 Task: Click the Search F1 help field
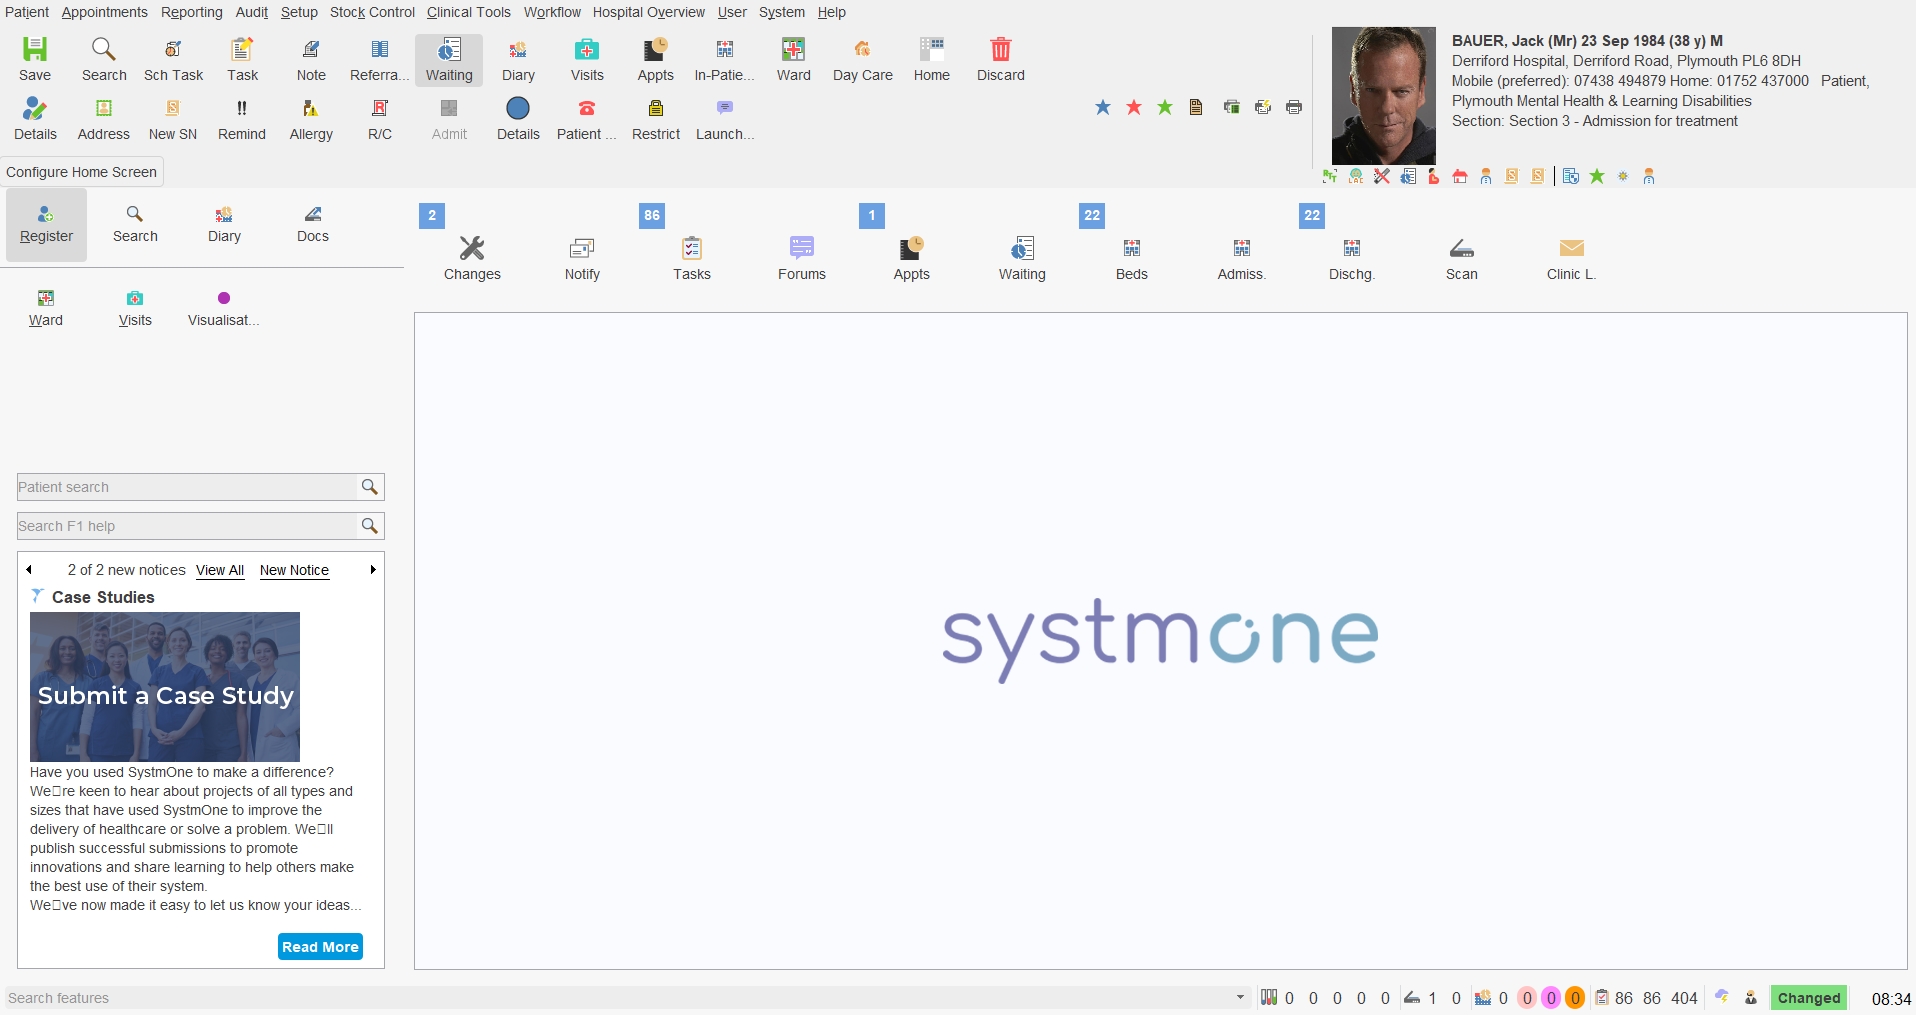pos(187,526)
